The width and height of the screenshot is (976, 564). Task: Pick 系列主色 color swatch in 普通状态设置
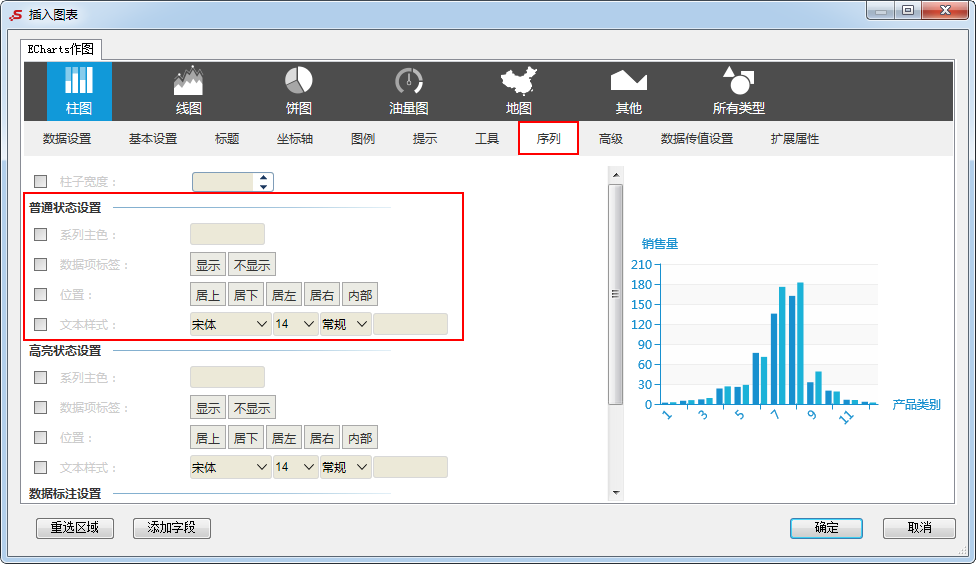coord(227,234)
